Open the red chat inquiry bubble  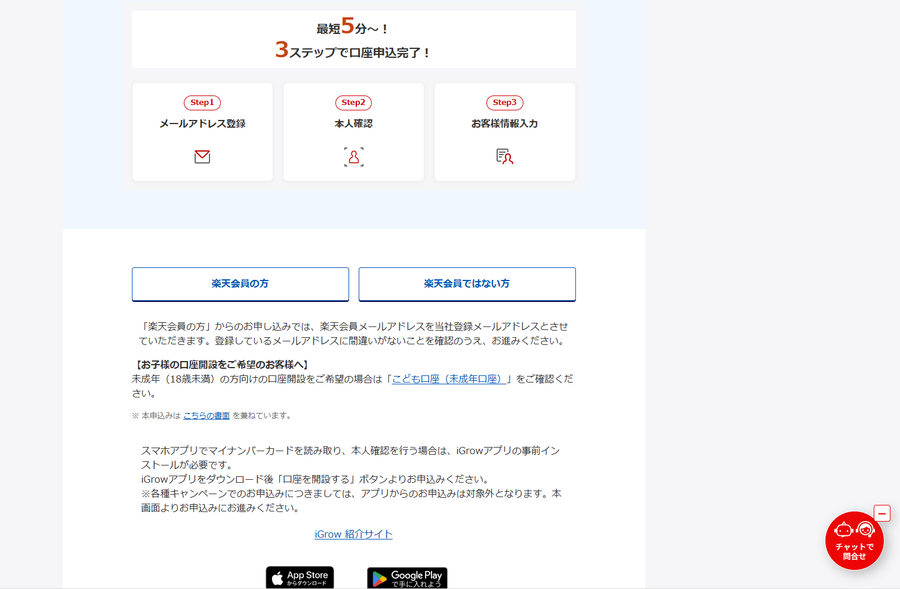854,541
